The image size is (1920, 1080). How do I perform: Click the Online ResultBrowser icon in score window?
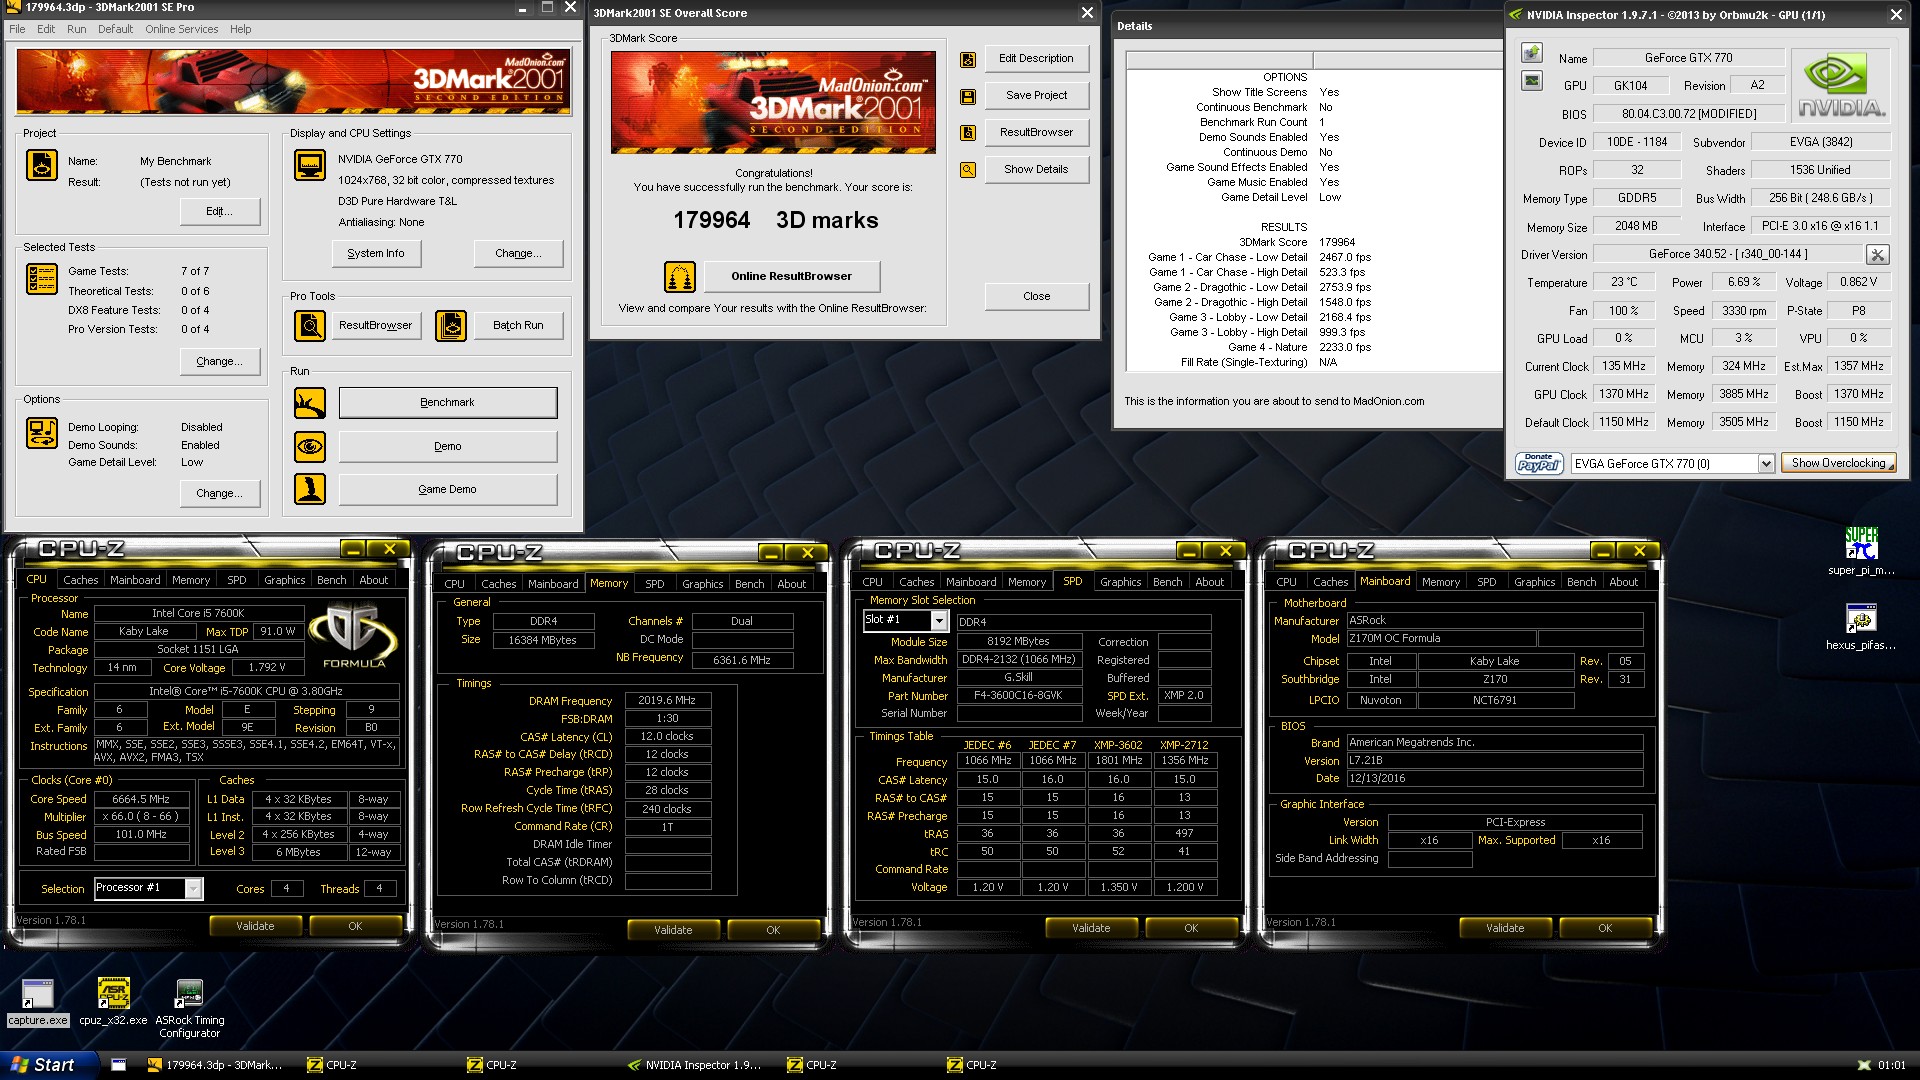[680, 277]
